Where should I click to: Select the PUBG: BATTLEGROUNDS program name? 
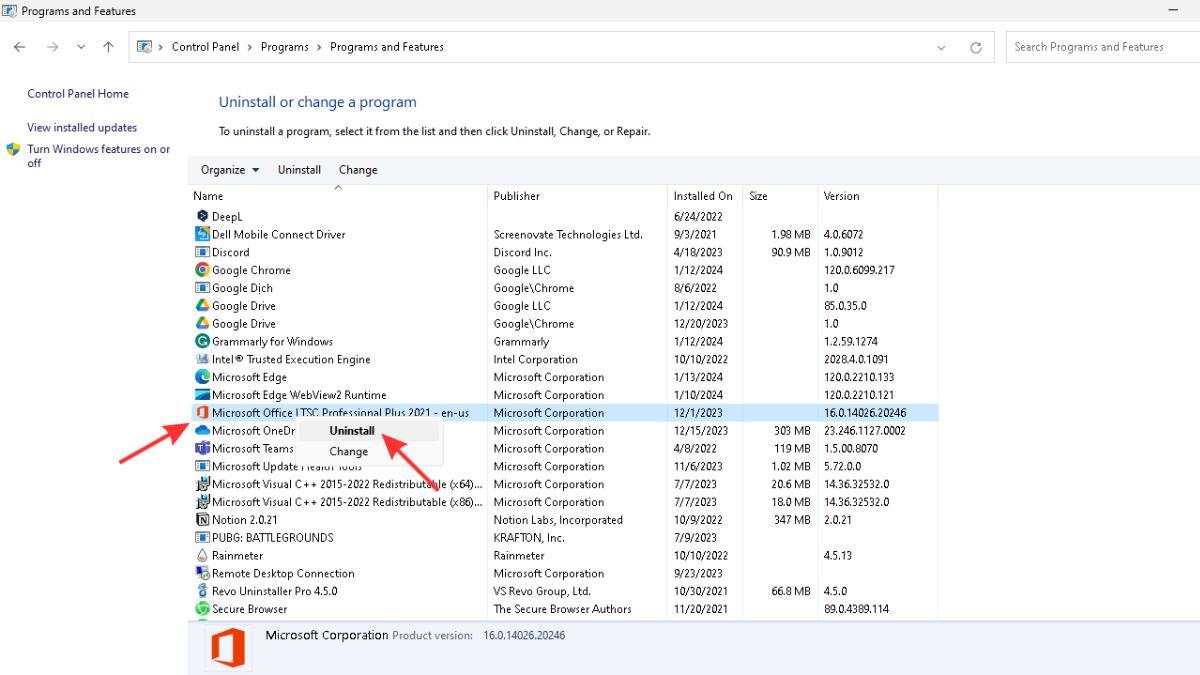(272, 538)
